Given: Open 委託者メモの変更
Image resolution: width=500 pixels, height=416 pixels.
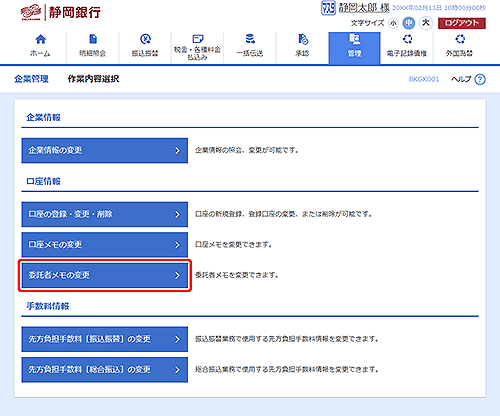Looking at the screenshot, I should (x=105, y=275).
